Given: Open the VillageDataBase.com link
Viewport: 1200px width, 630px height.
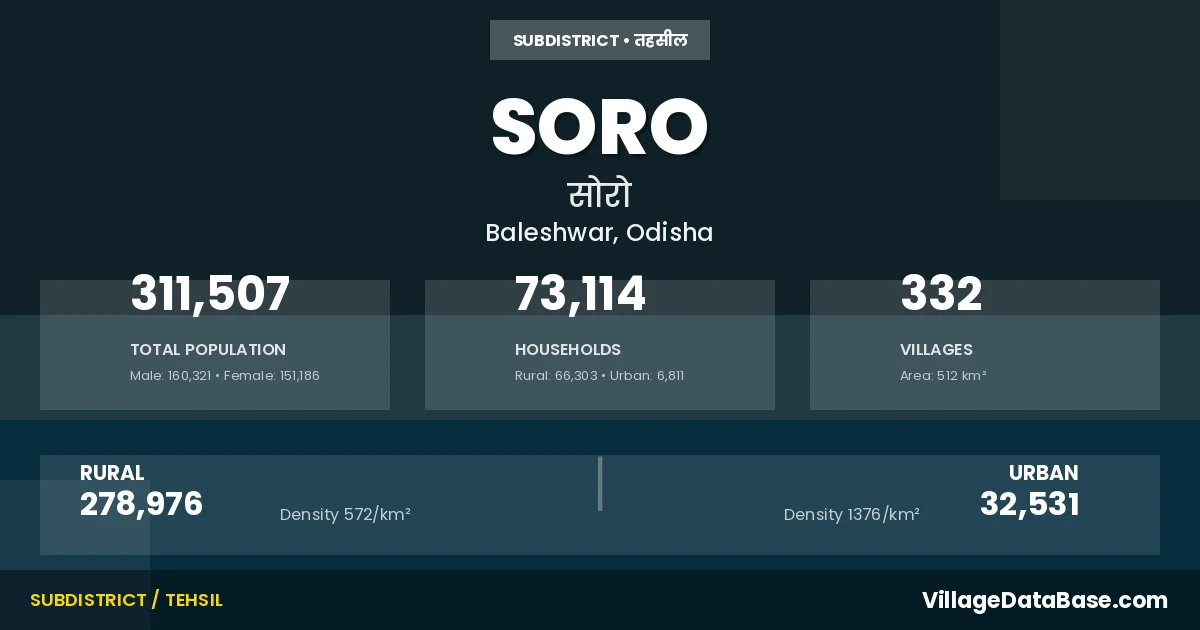Looking at the screenshot, I should [1044, 600].
